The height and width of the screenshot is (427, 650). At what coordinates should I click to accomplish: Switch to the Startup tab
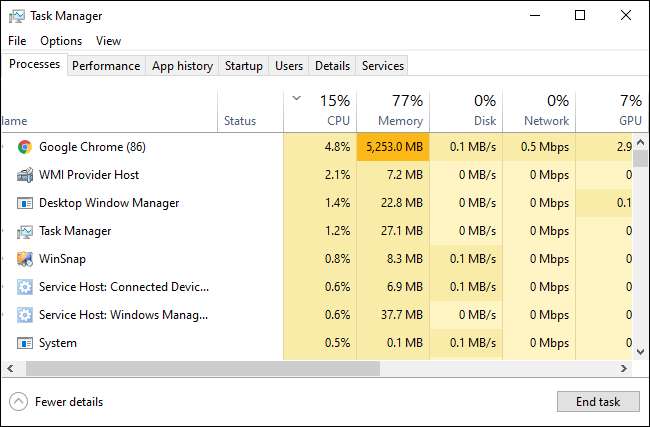pos(243,66)
